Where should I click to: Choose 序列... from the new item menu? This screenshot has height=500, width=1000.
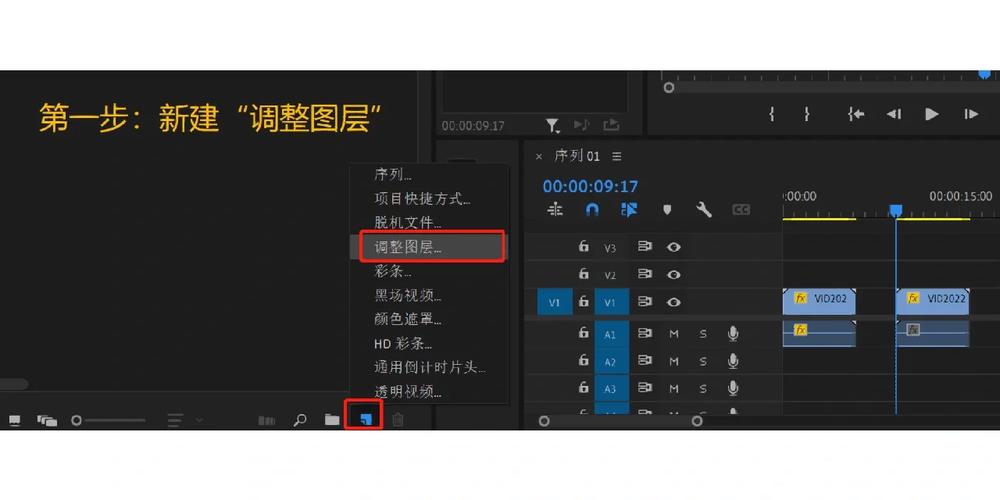click(x=392, y=175)
